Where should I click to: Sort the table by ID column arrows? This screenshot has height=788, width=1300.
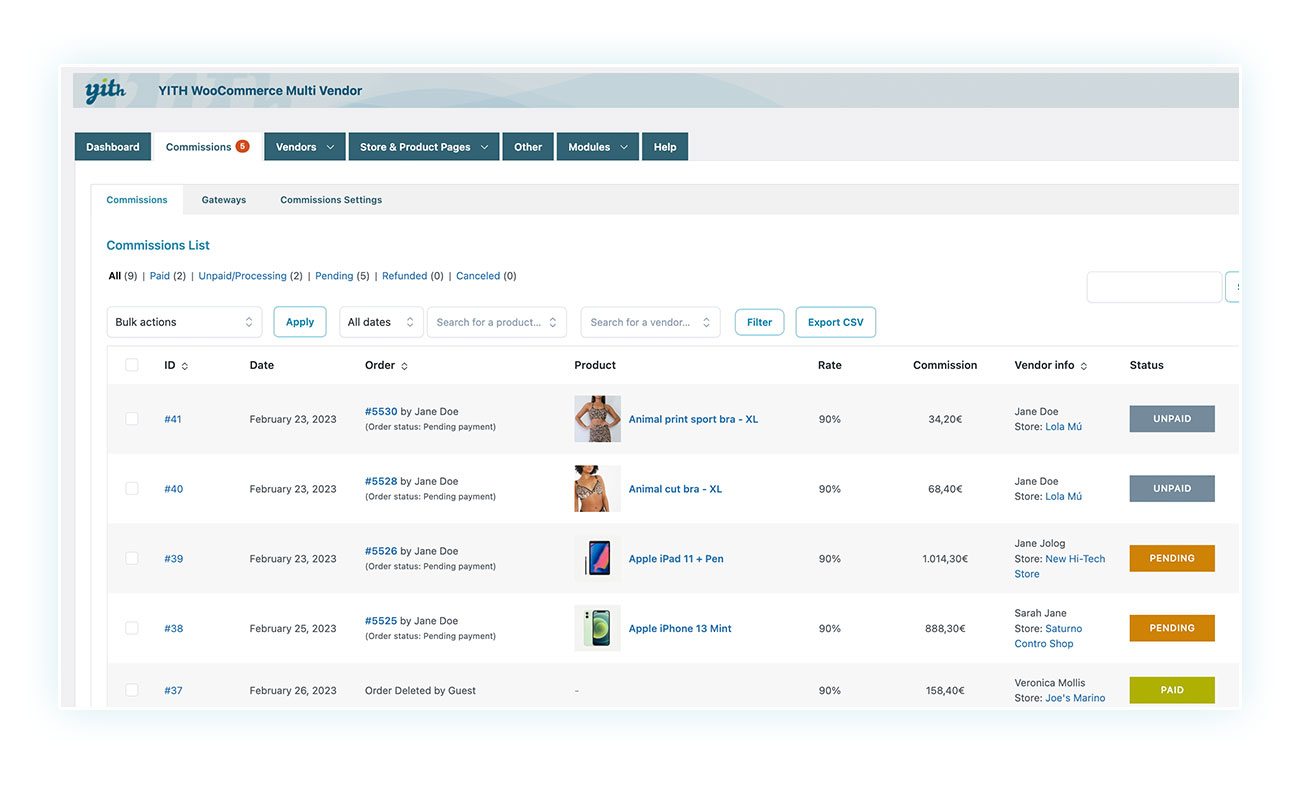pos(185,366)
